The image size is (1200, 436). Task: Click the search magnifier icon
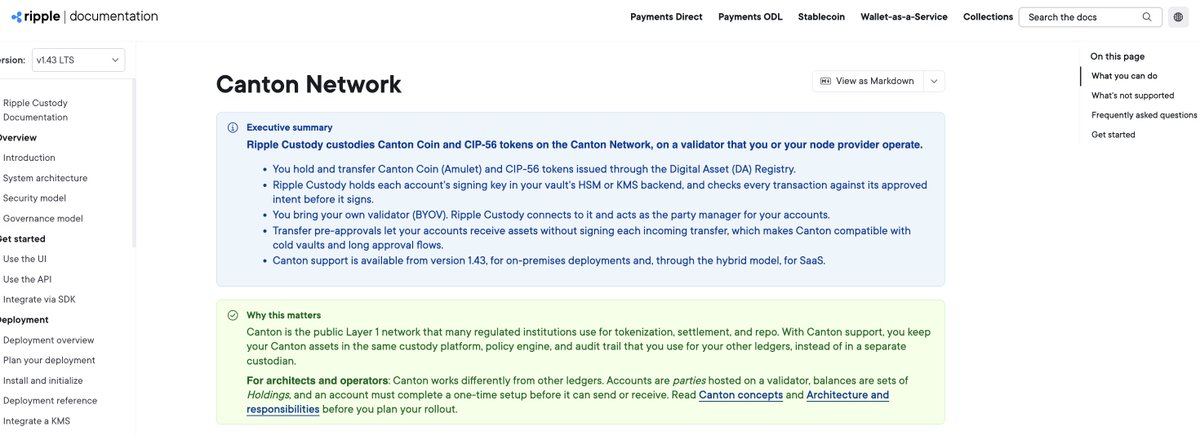coord(1147,17)
